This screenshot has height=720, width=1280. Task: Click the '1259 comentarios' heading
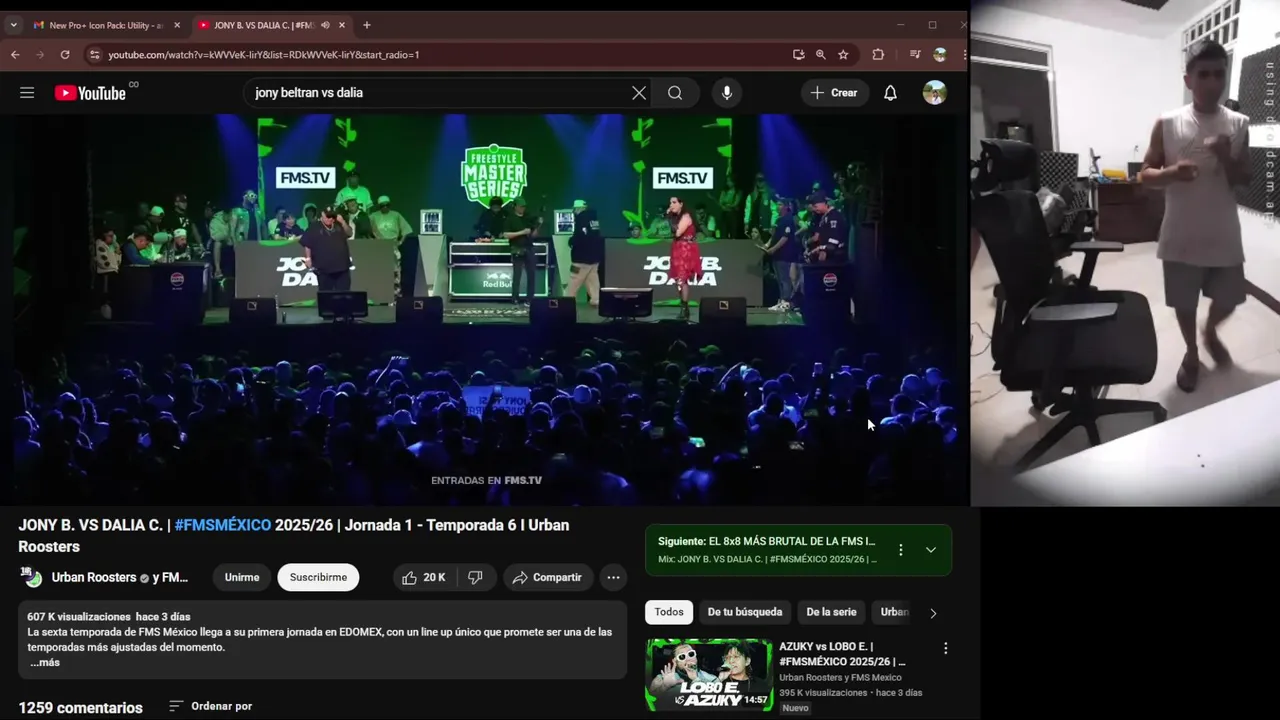[80, 708]
